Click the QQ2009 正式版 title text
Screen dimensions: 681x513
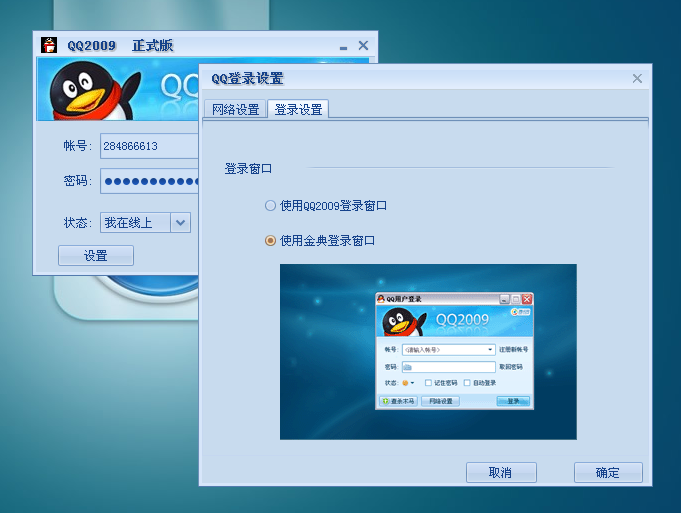(x=120, y=45)
